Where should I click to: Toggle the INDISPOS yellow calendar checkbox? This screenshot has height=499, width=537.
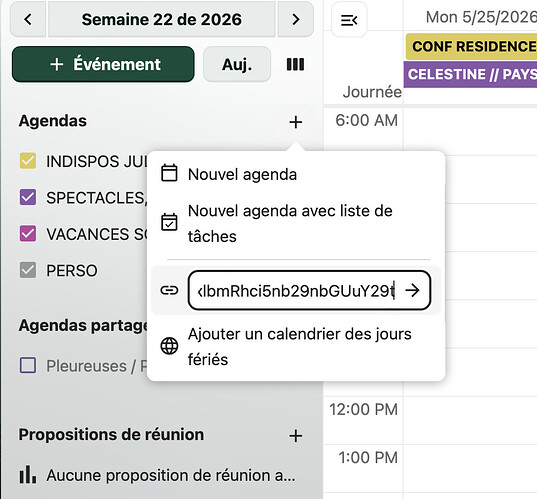pyautogui.click(x=28, y=161)
